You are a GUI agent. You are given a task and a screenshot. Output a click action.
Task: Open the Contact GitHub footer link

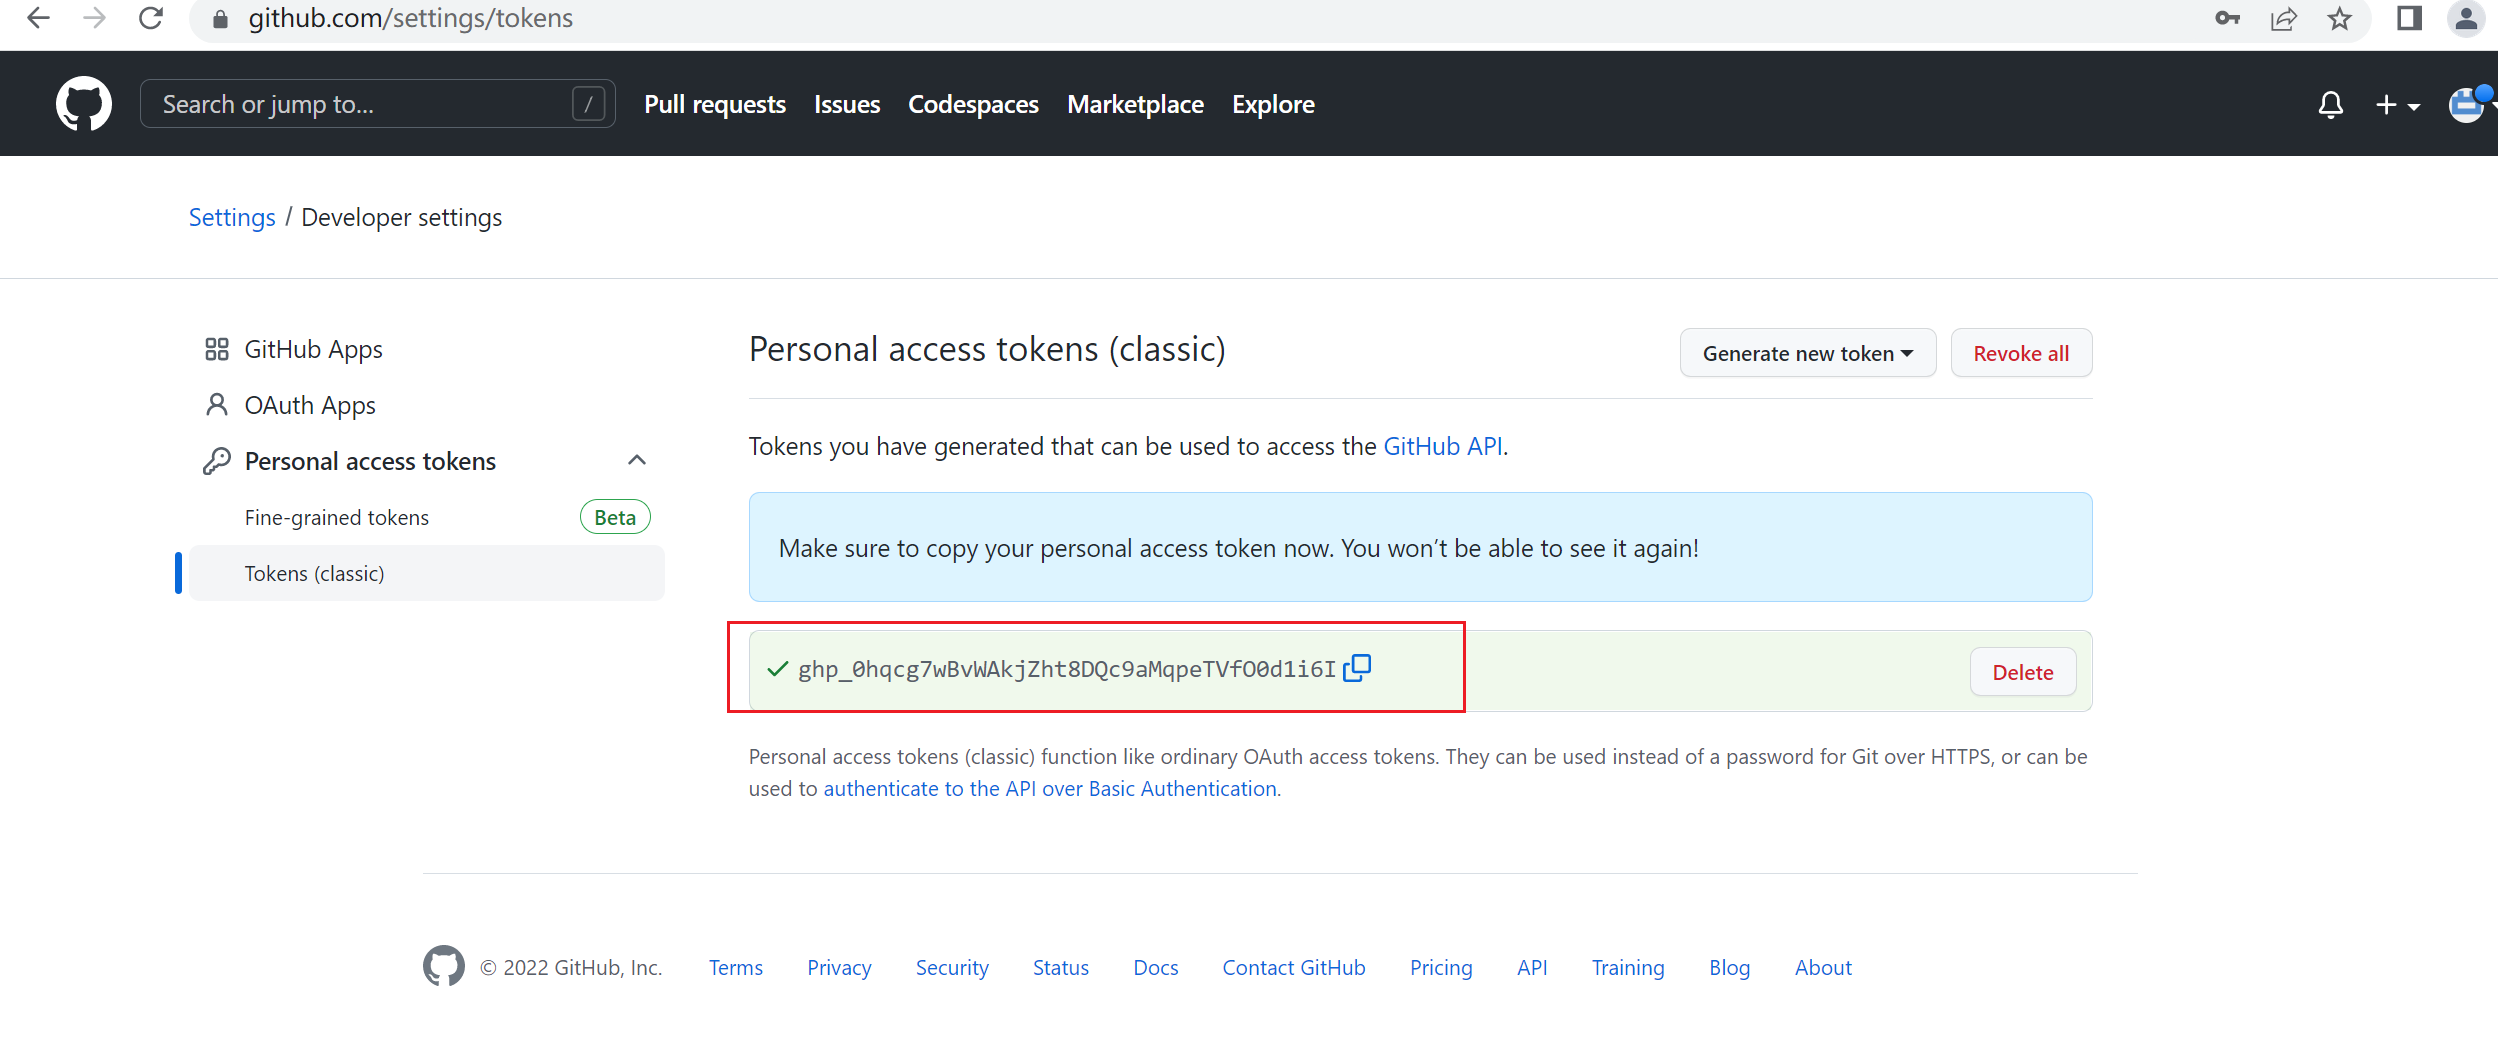click(1294, 967)
